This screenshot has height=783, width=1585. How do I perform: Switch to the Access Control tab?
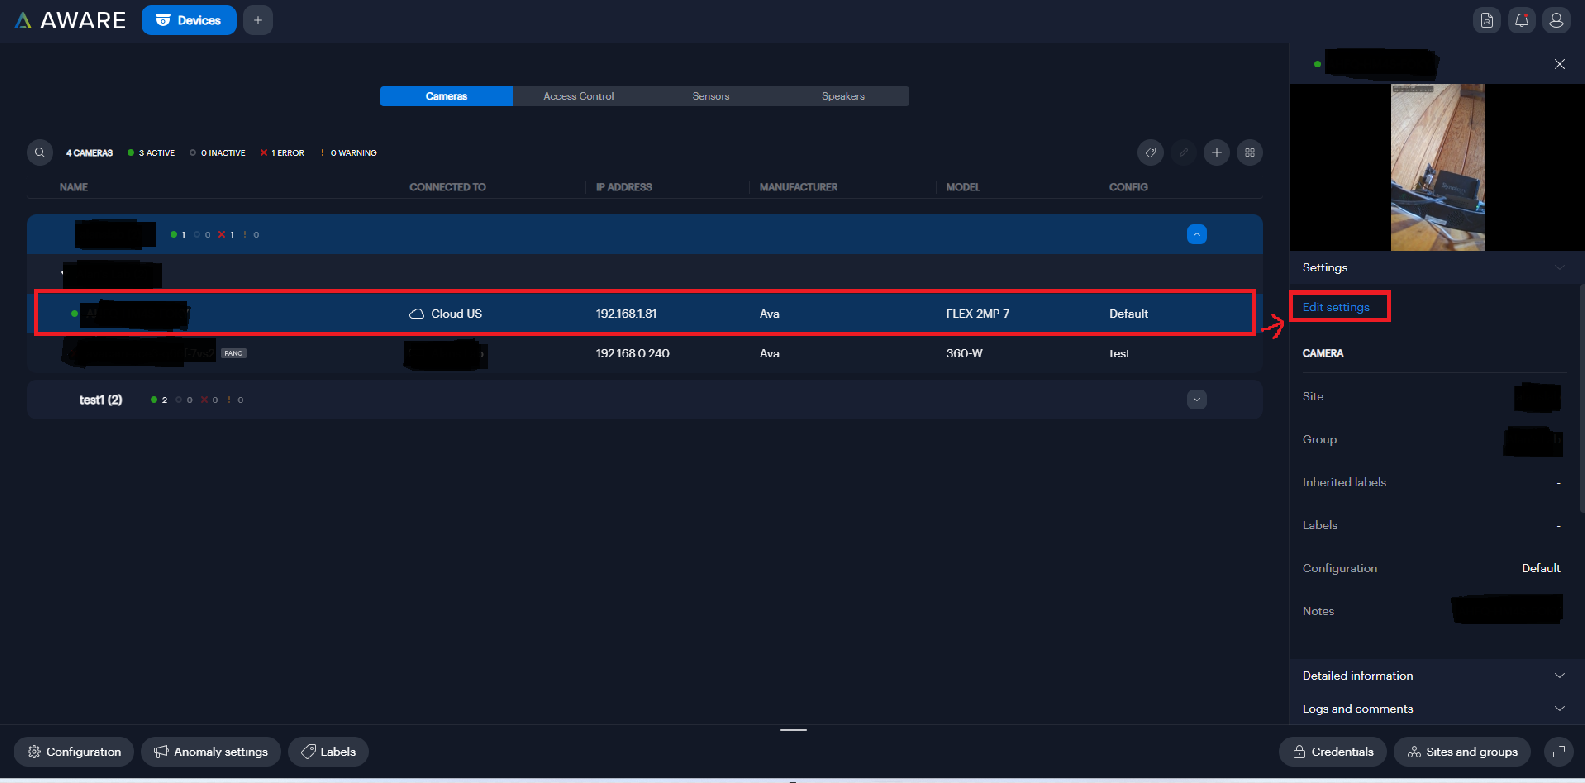pyautogui.click(x=578, y=96)
